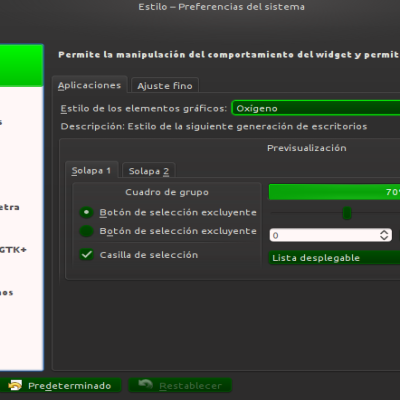Image resolution: width=400 pixels, height=400 pixels.
Task: Select the highlighted green sidebar entry
Action: pos(21,65)
